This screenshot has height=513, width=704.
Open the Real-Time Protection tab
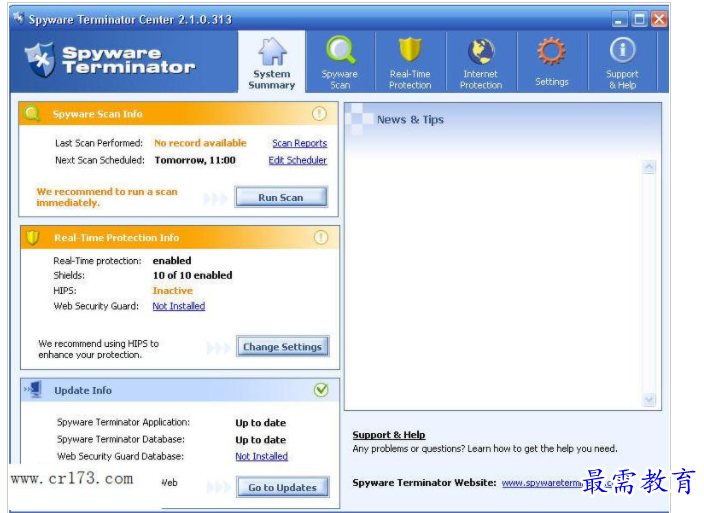click(410, 63)
